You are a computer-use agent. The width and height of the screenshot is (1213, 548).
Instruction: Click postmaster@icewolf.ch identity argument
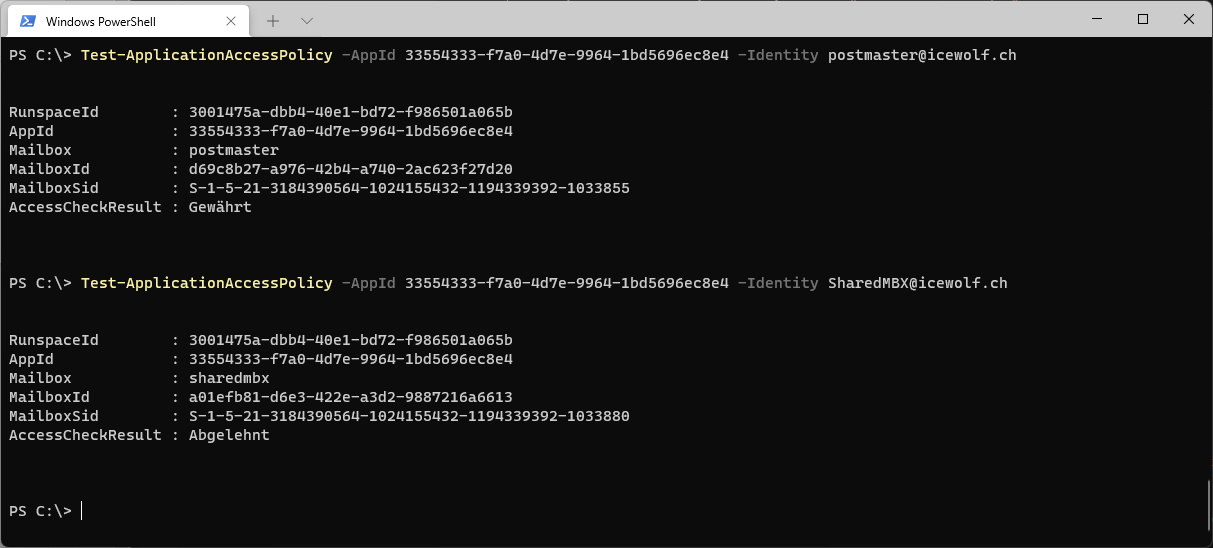(x=922, y=55)
